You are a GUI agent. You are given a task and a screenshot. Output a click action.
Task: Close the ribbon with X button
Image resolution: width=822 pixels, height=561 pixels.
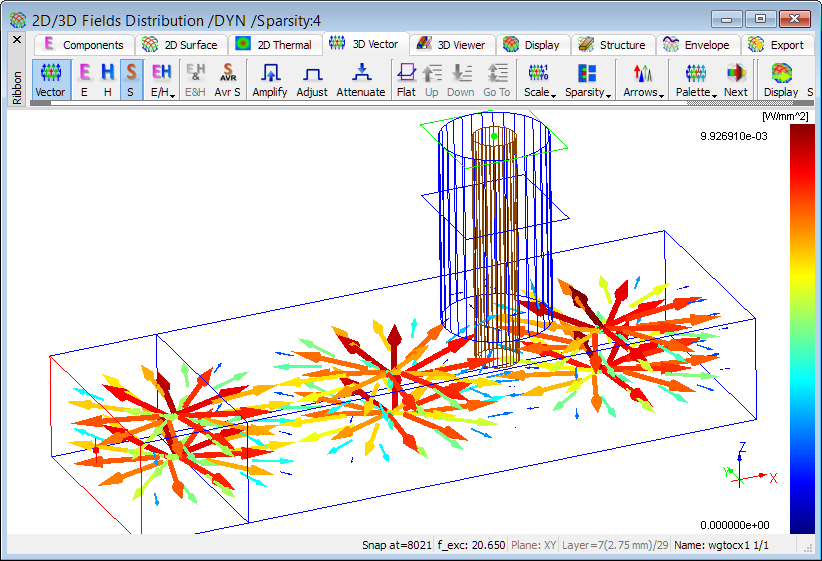[17, 40]
